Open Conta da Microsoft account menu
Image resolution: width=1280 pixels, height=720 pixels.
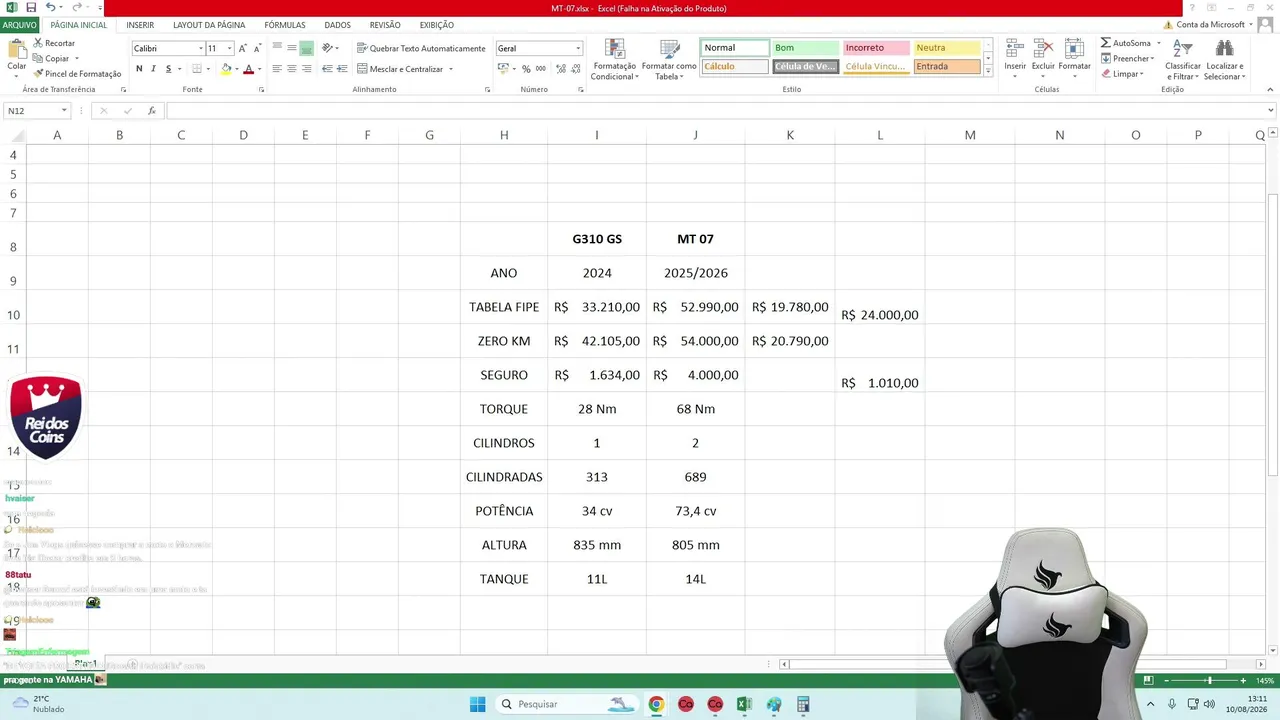(1211, 25)
